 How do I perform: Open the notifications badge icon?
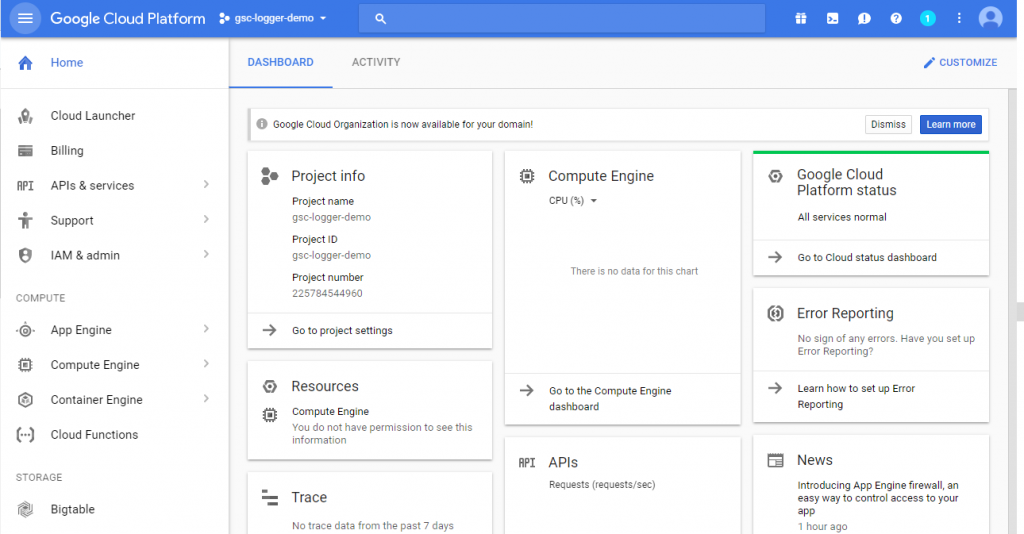point(927,18)
